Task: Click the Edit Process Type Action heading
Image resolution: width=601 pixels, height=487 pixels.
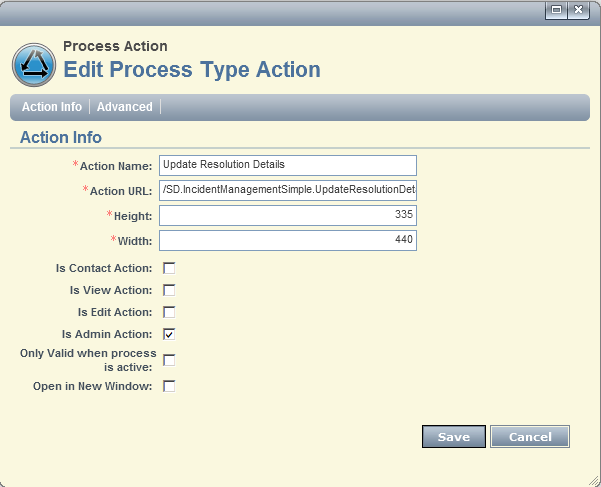Action: [x=192, y=70]
